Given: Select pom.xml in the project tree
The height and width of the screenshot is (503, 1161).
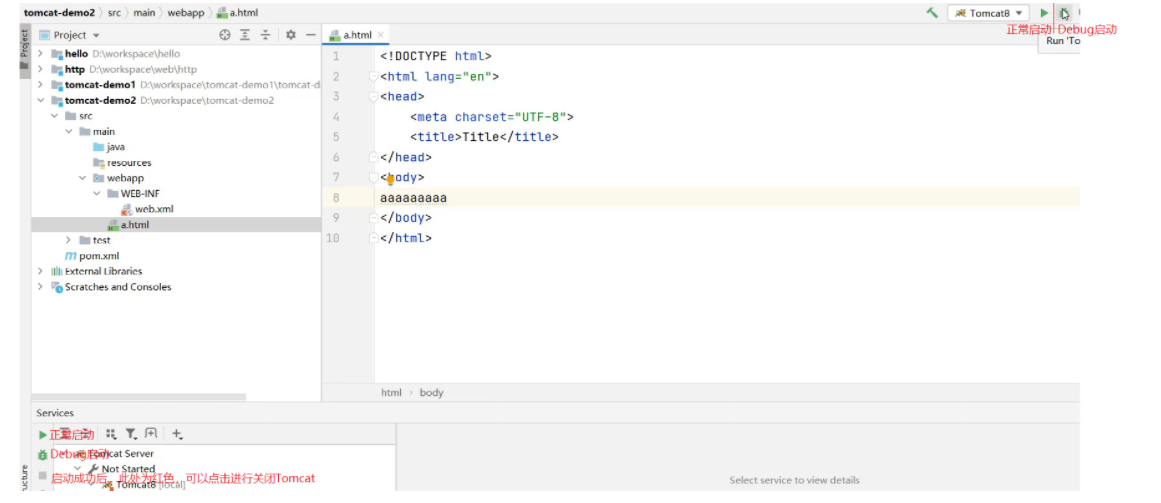Looking at the screenshot, I should click(92, 256).
